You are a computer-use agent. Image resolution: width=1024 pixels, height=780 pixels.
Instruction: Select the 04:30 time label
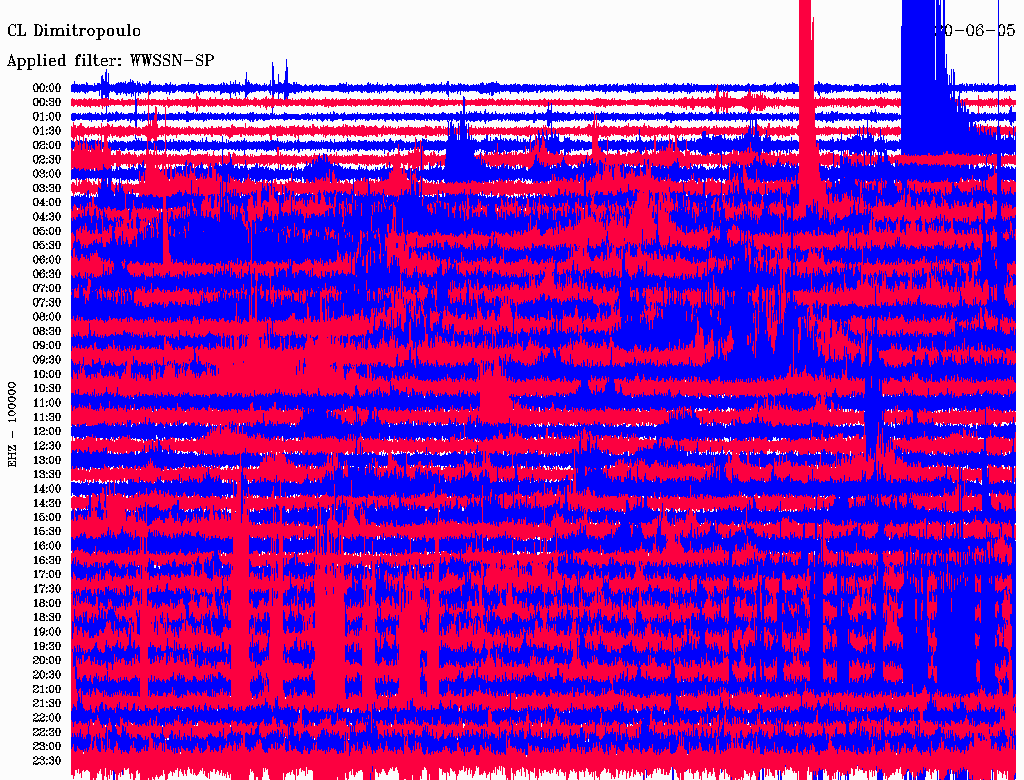47,217
